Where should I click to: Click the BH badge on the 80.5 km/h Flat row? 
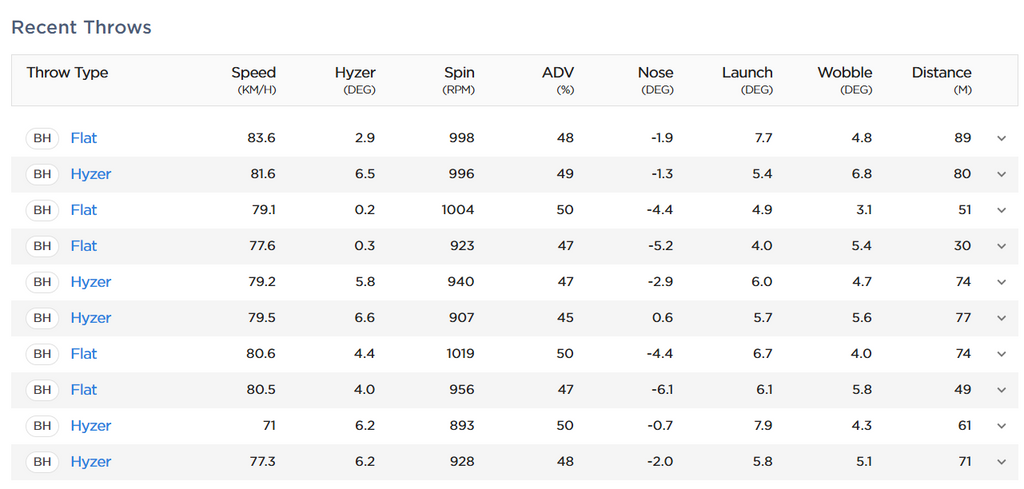[42, 390]
